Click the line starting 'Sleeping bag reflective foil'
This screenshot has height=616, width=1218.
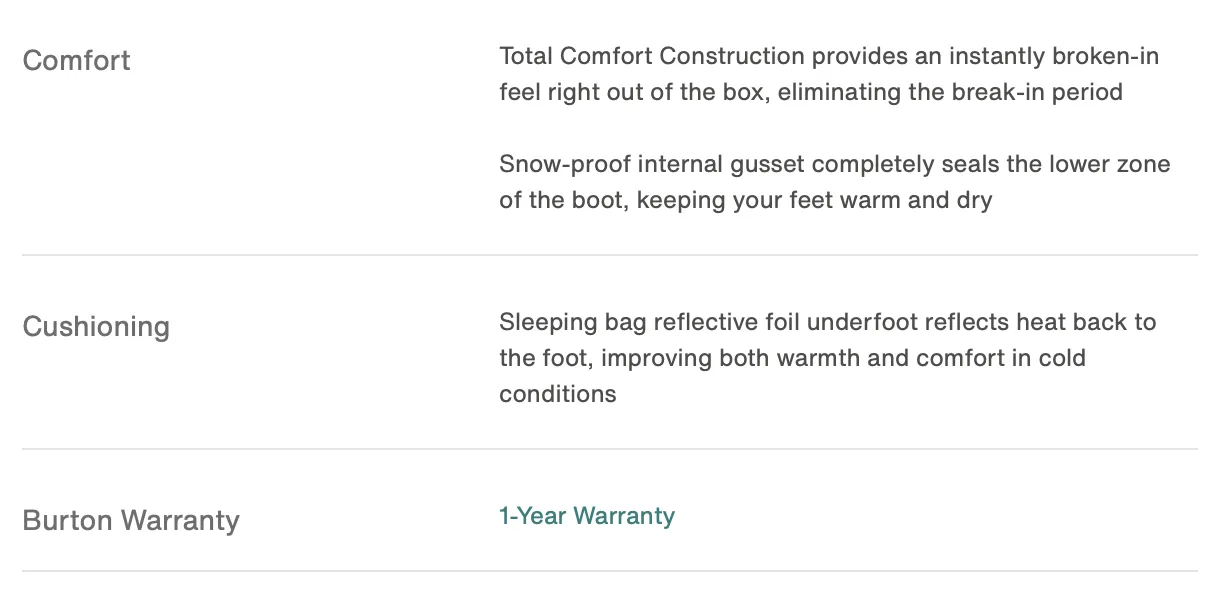pyautogui.click(x=827, y=322)
